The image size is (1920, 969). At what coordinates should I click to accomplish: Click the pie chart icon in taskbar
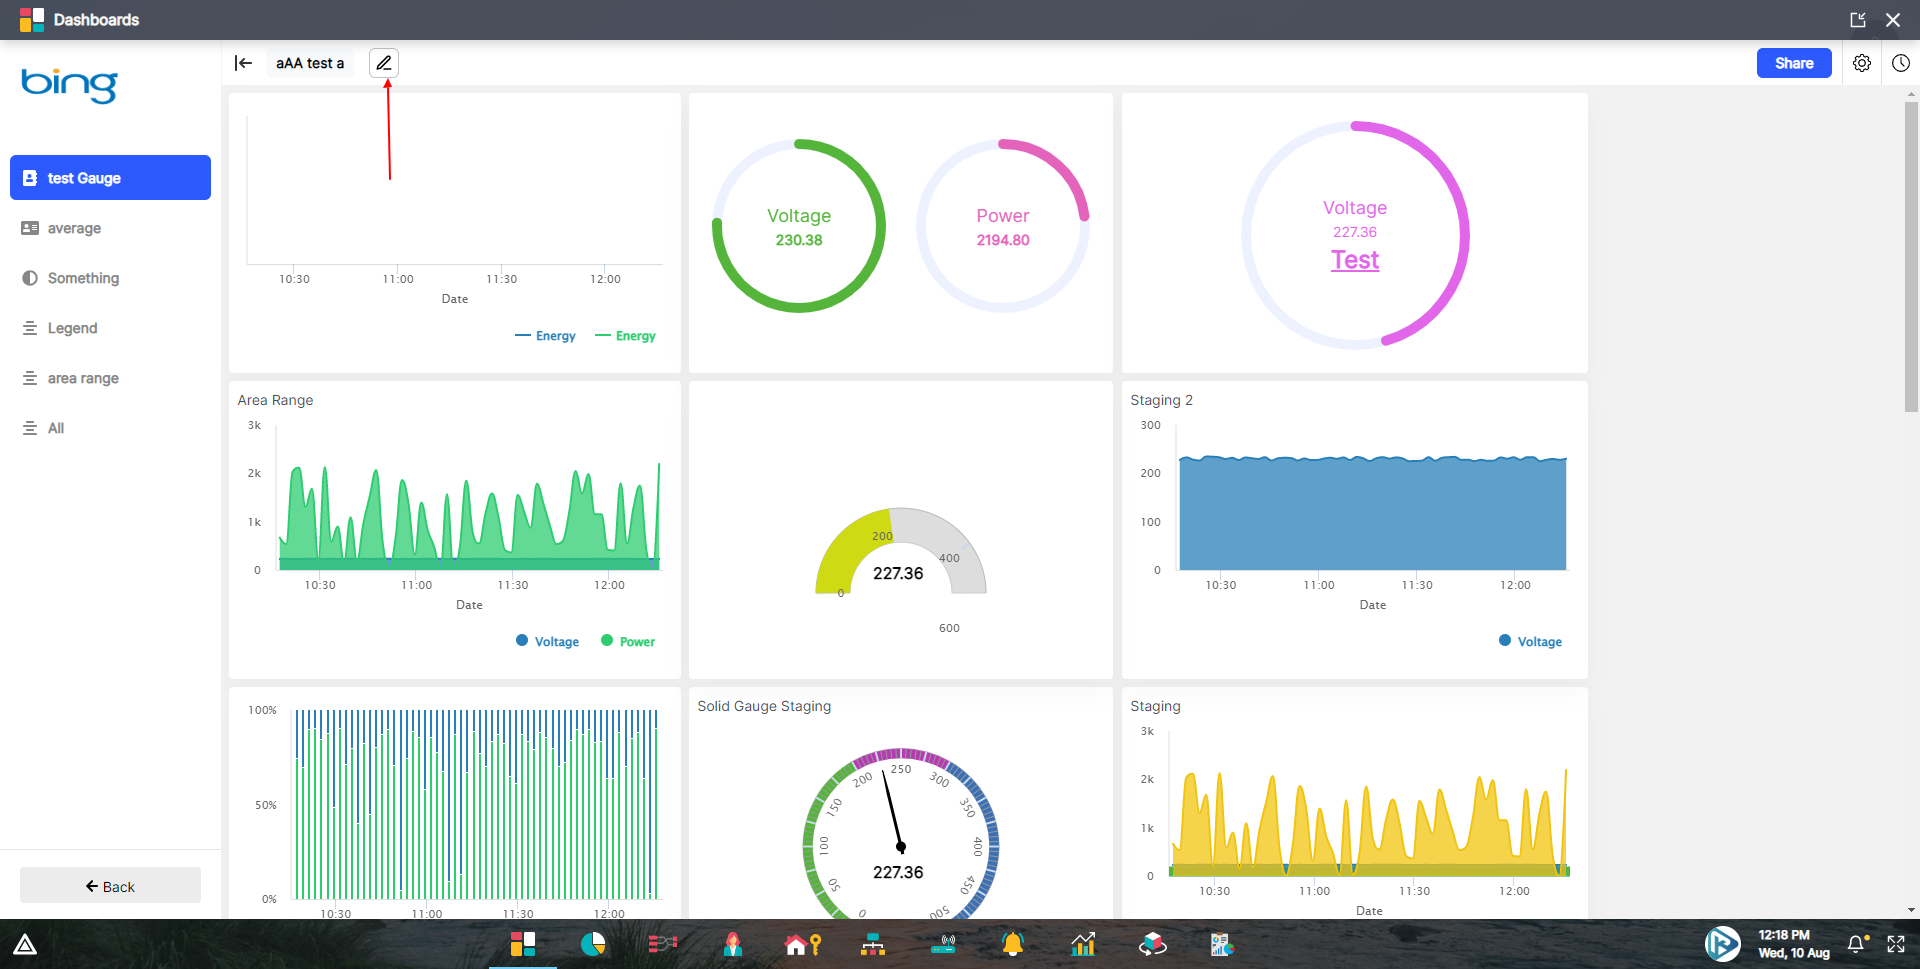point(594,944)
